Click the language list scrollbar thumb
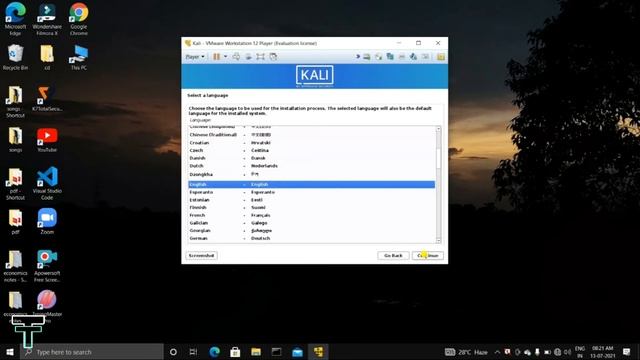 point(439,158)
